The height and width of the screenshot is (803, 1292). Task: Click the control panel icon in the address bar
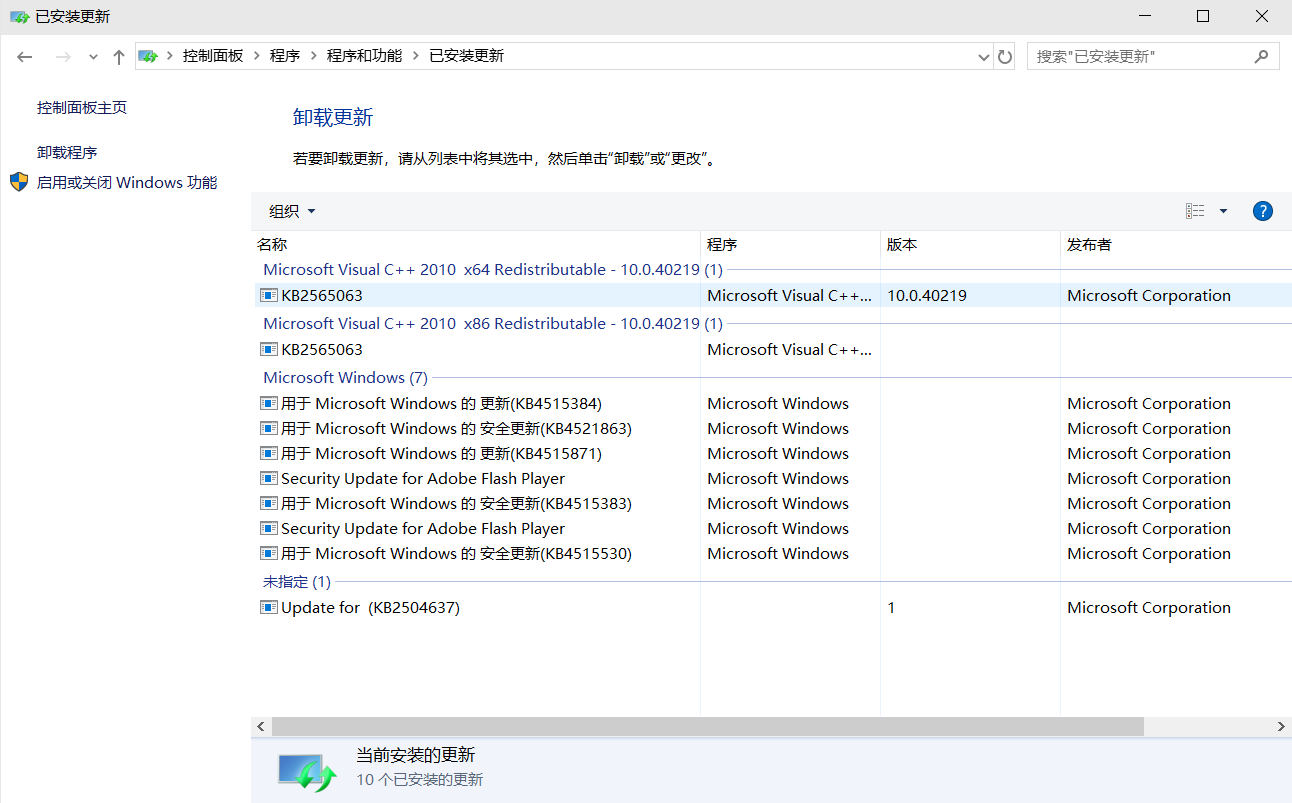click(x=148, y=56)
